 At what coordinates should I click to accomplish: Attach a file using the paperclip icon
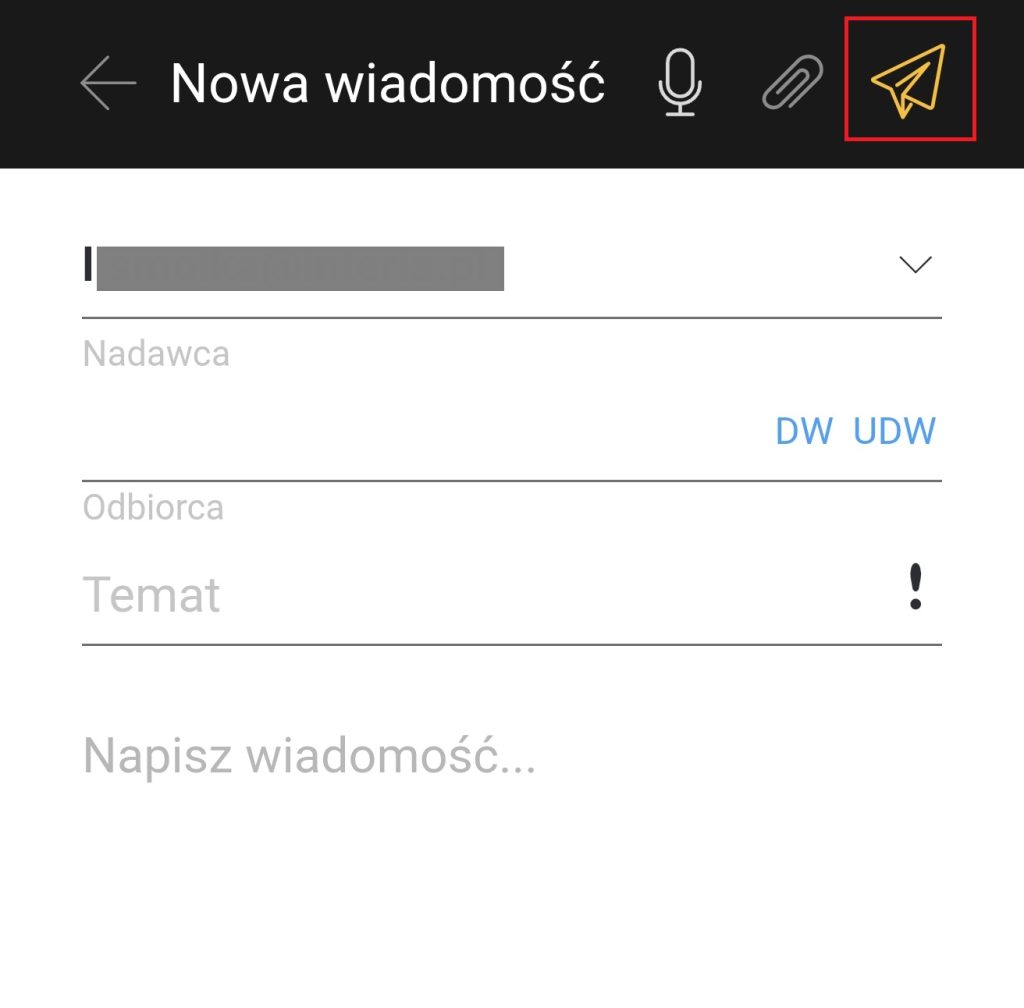pos(793,82)
